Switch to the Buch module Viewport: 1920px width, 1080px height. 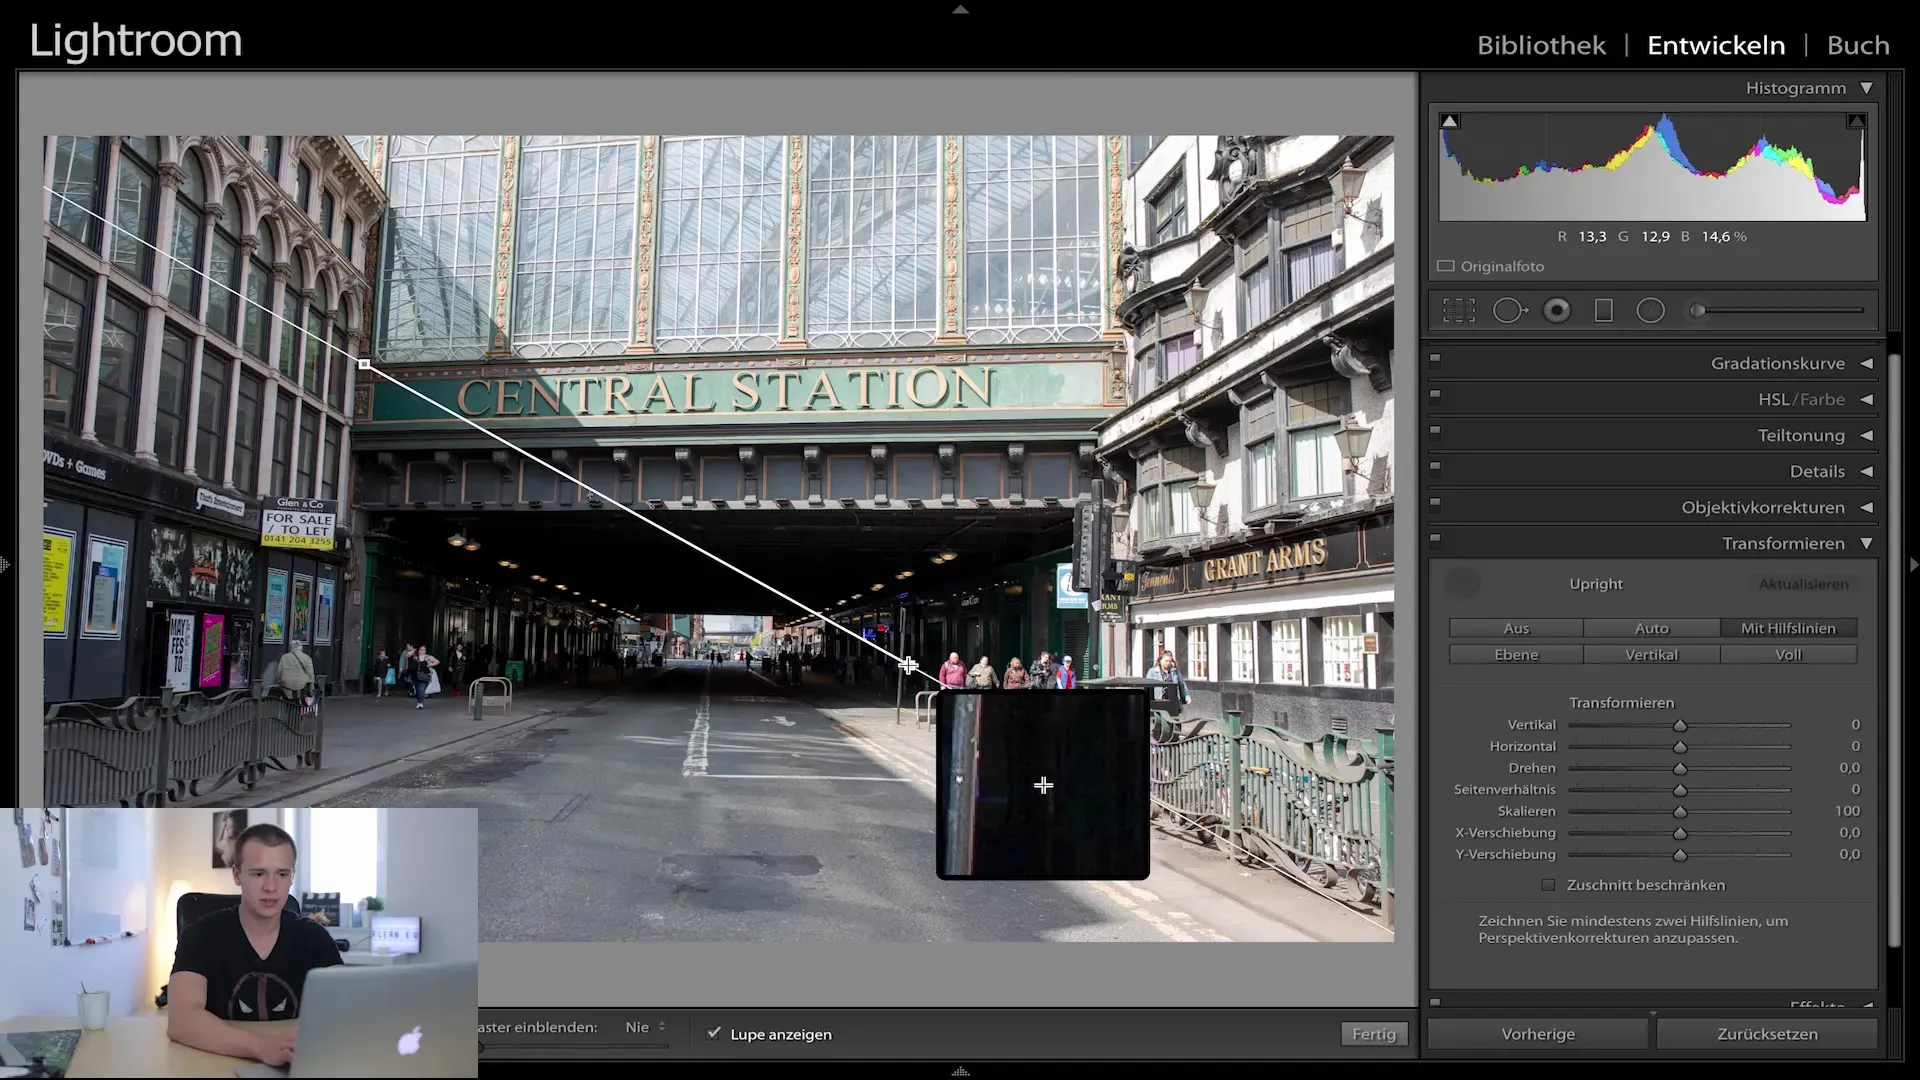[1858, 45]
